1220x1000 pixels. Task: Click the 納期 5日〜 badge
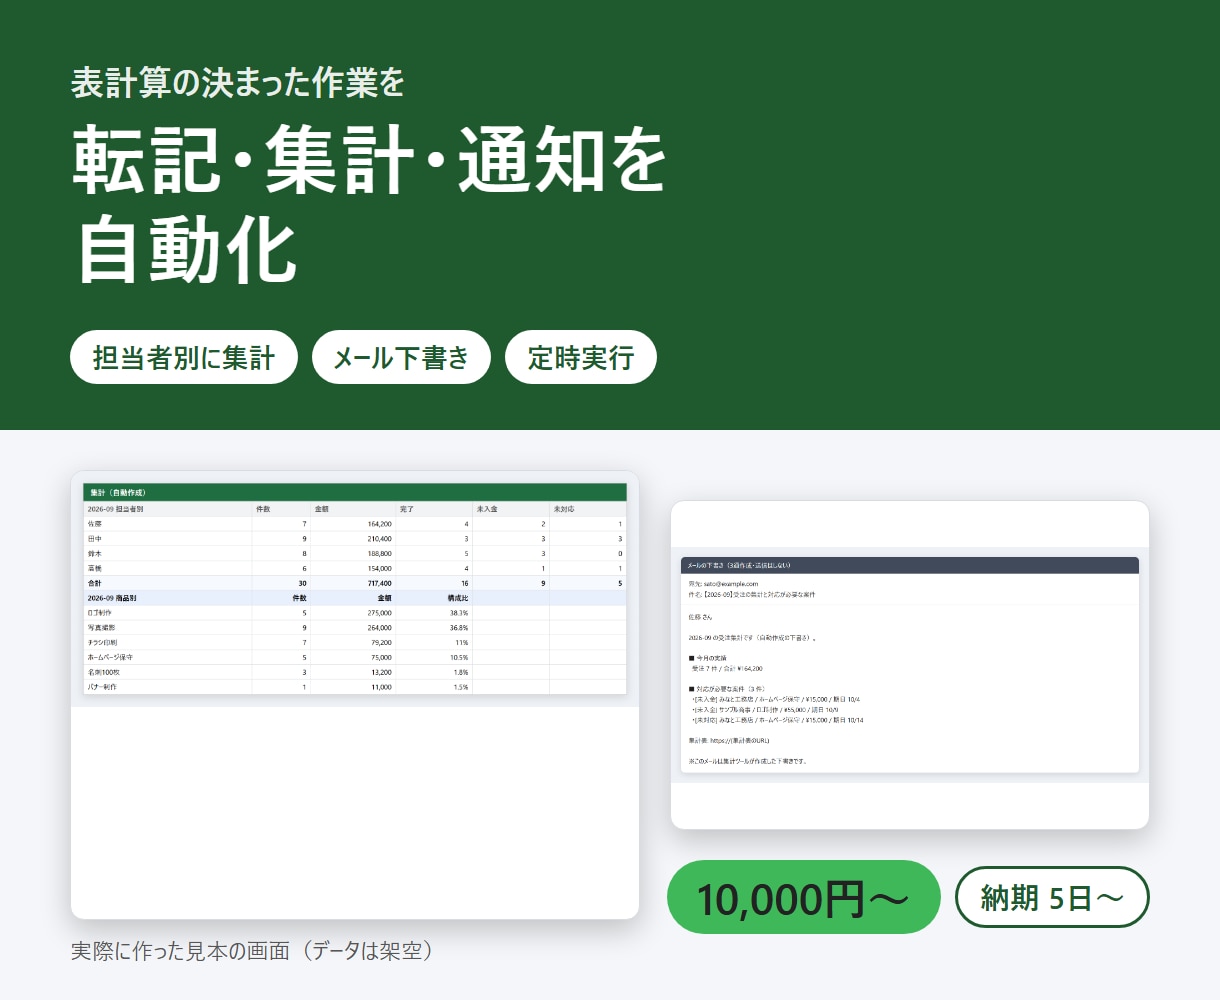[x=1053, y=897]
